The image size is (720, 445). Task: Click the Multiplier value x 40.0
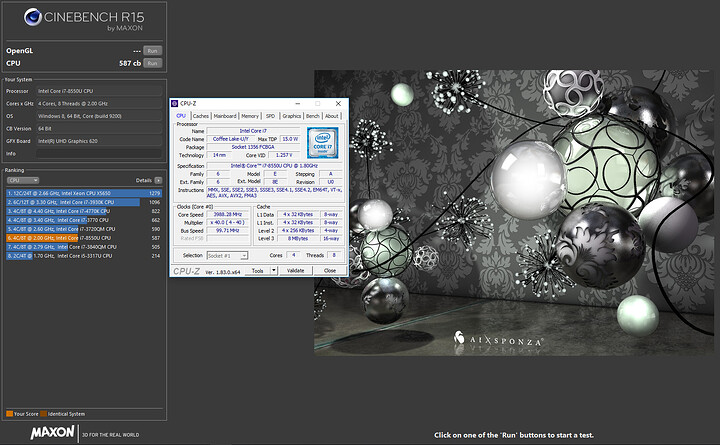click(x=228, y=223)
